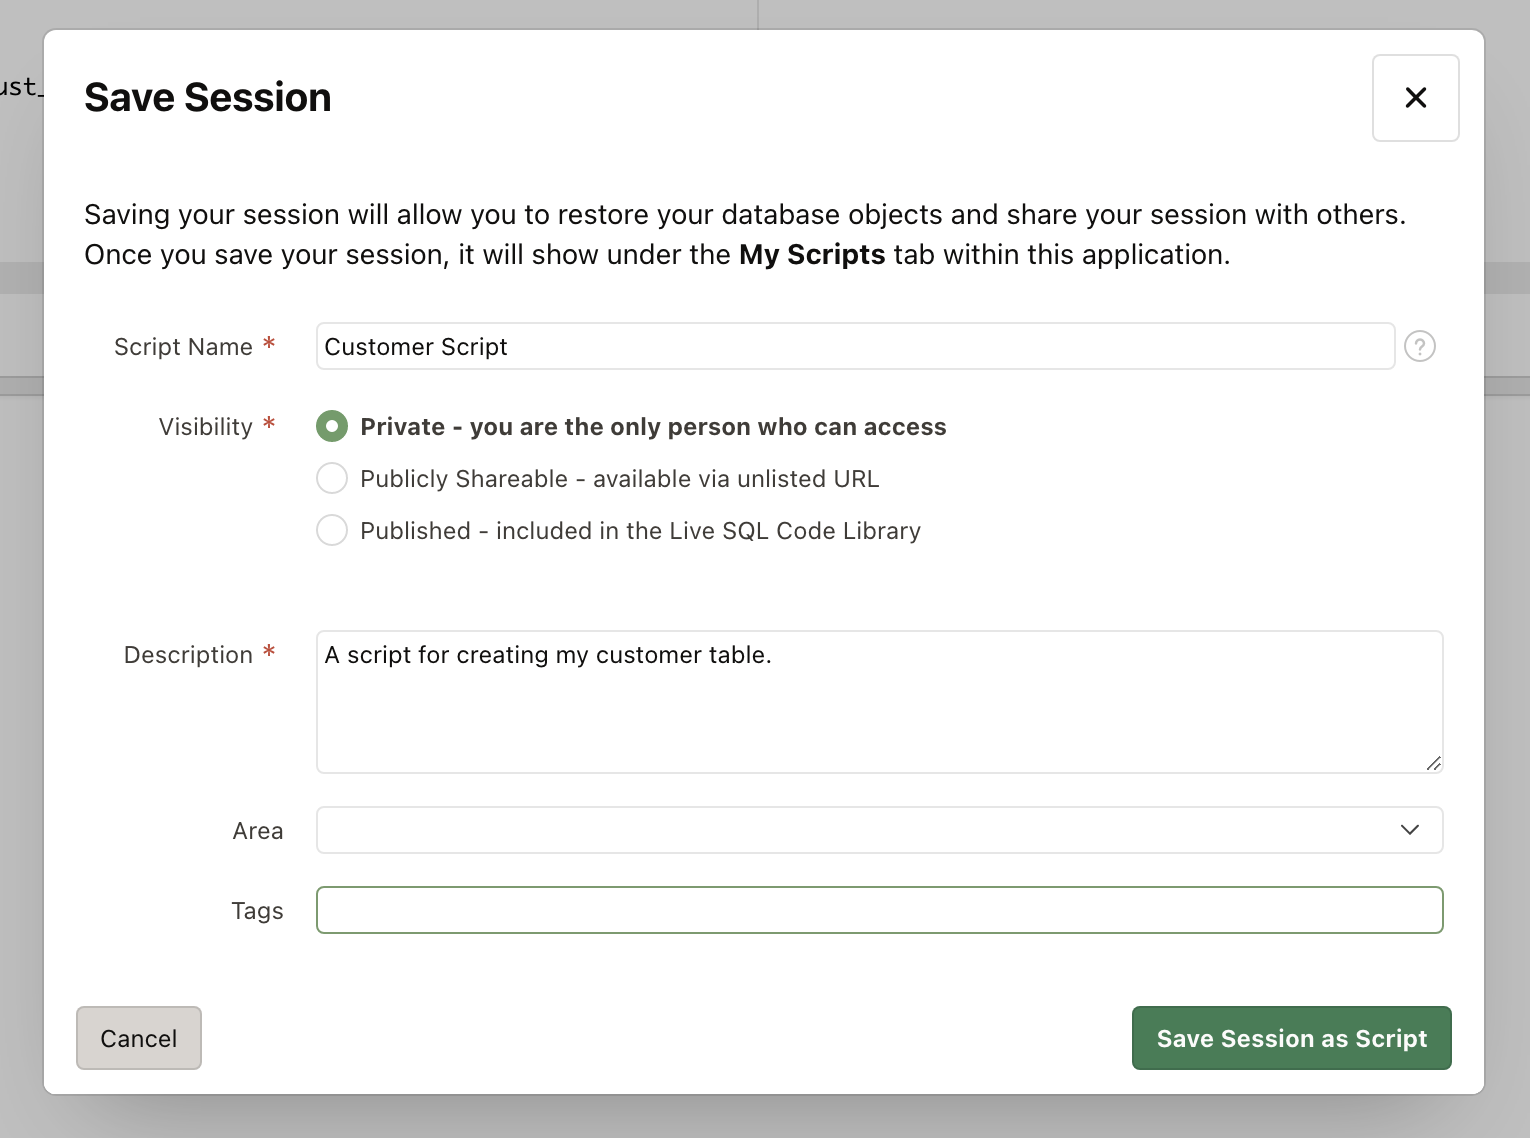1530x1138 pixels.
Task: Focus the Description text area
Action: [878, 701]
